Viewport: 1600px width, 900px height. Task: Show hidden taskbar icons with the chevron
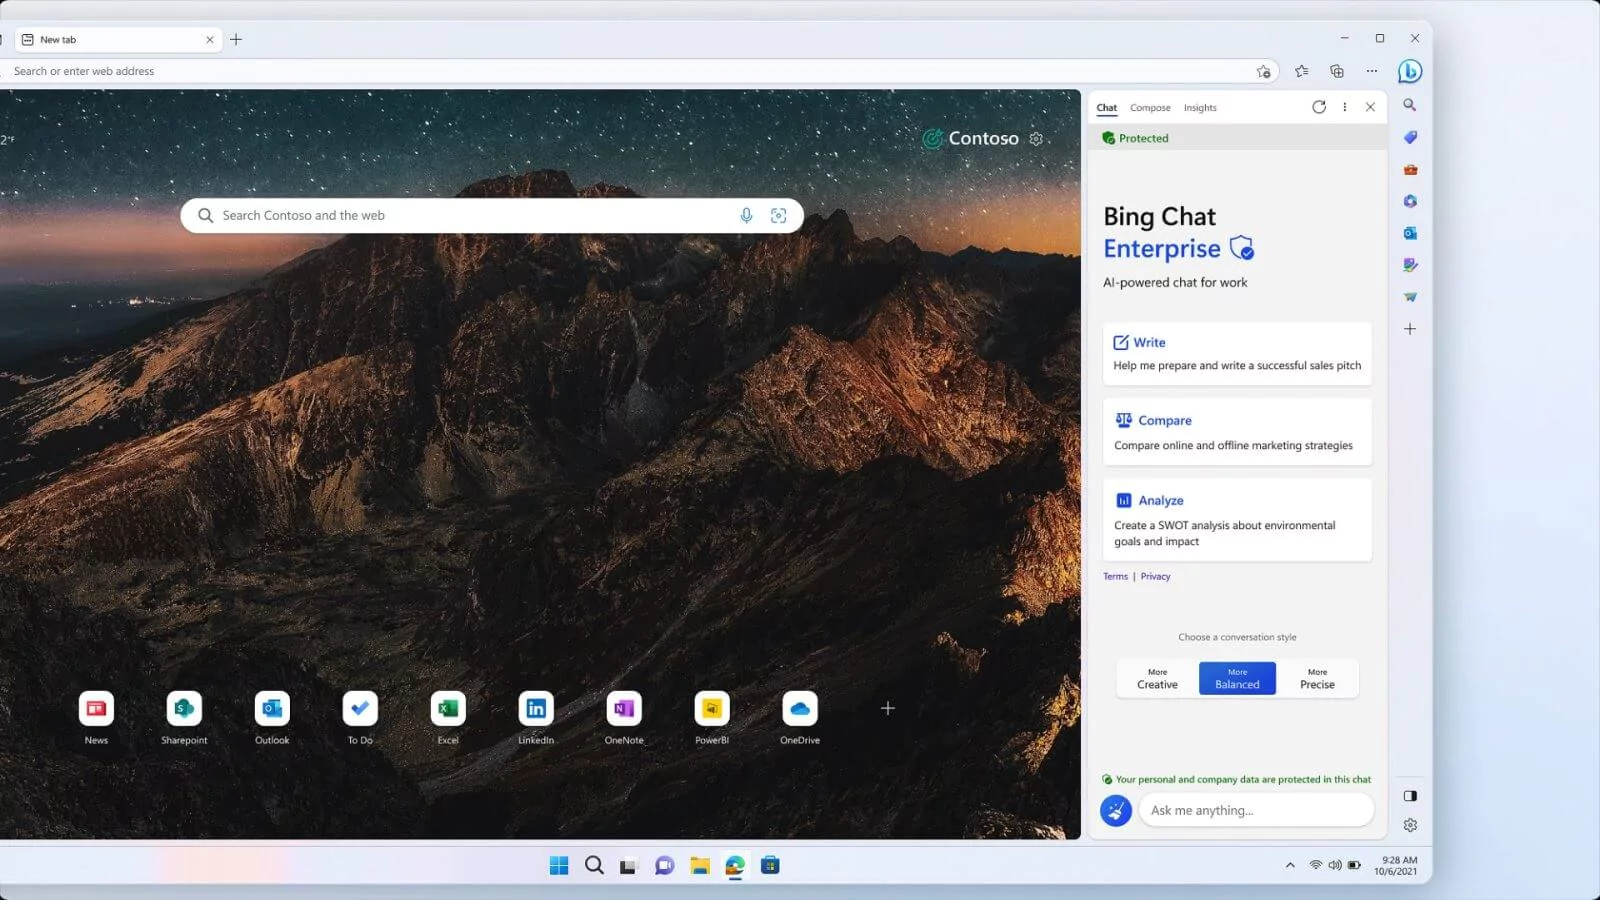coord(1289,865)
